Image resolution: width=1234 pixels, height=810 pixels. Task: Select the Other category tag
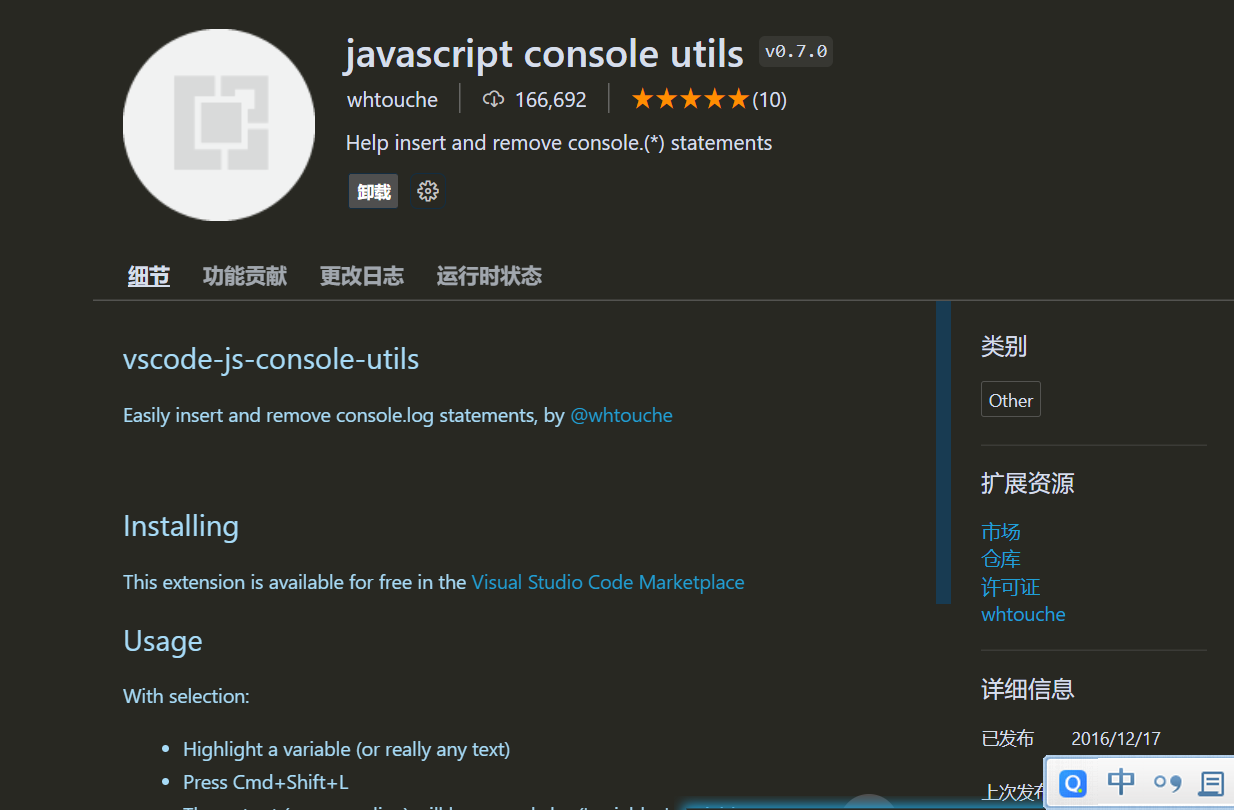coord(1011,400)
